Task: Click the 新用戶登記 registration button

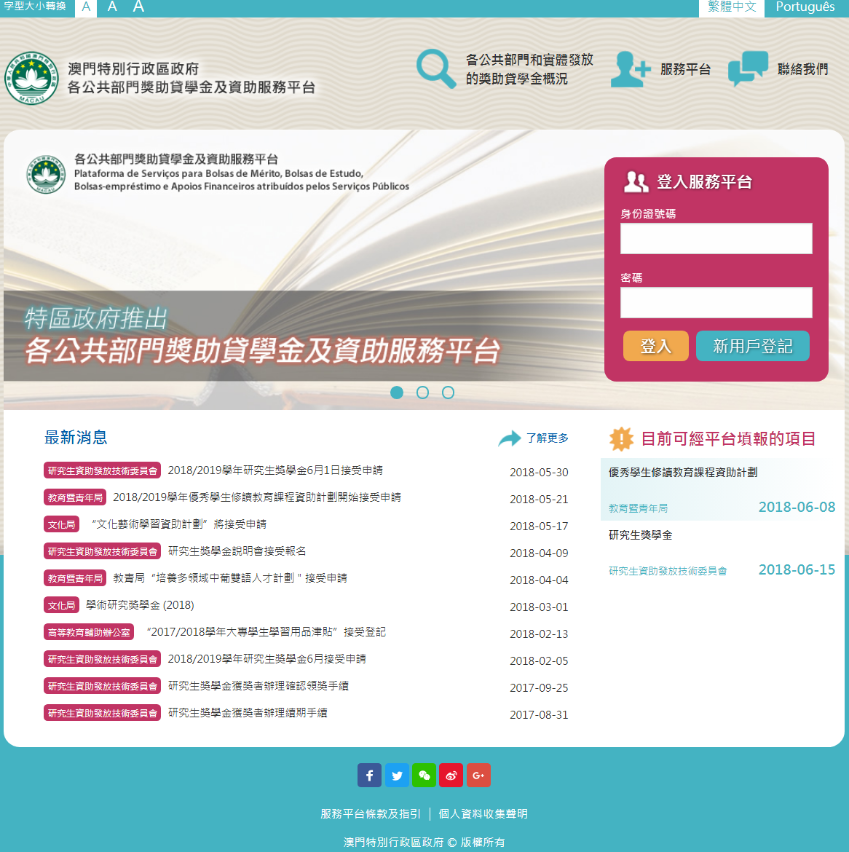Action: (x=752, y=346)
